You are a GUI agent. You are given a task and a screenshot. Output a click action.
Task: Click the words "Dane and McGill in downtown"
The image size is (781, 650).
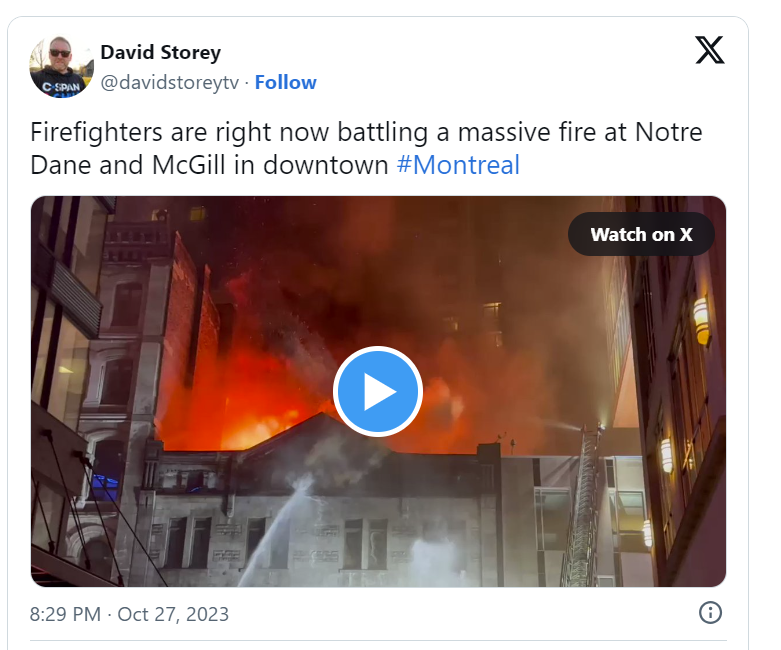(x=209, y=165)
